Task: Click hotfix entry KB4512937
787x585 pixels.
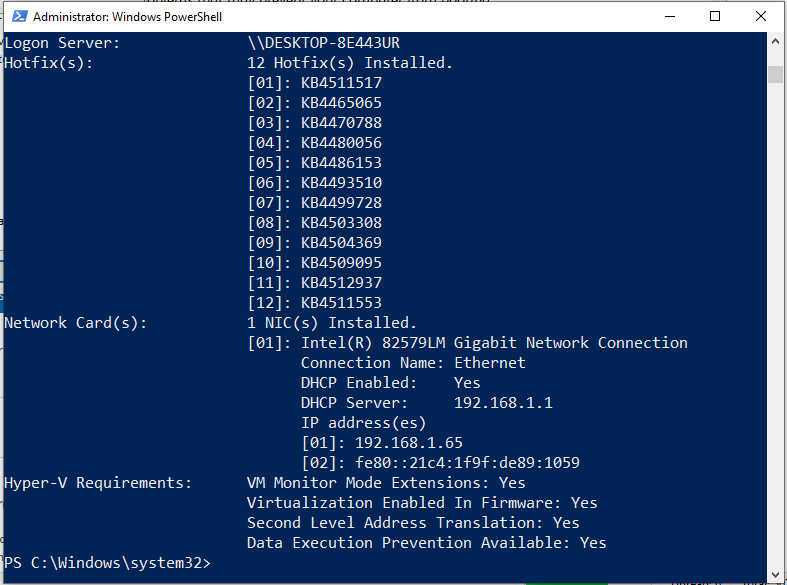Action: tap(341, 283)
